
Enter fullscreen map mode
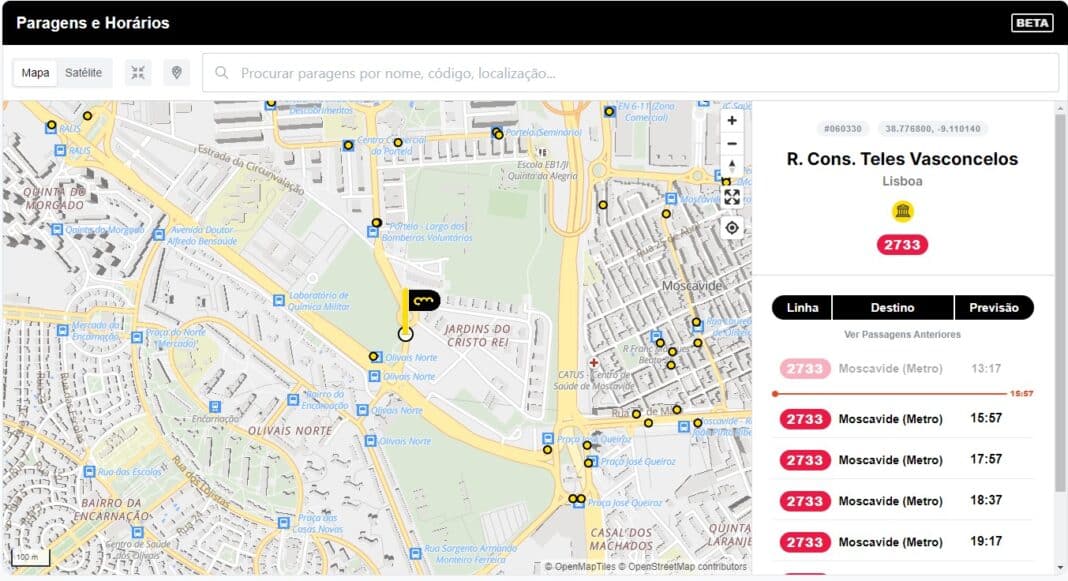pyautogui.click(x=732, y=197)
